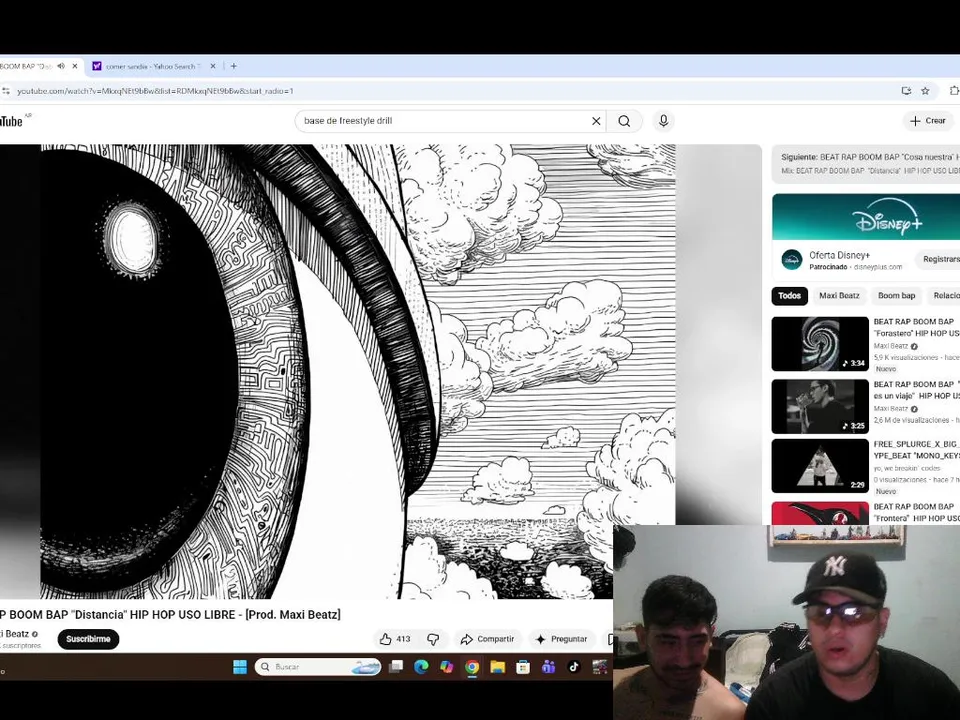Click the Oferta Disney+ sponsor link
This screenshot has height=720, width=960.
coord(839,255)
